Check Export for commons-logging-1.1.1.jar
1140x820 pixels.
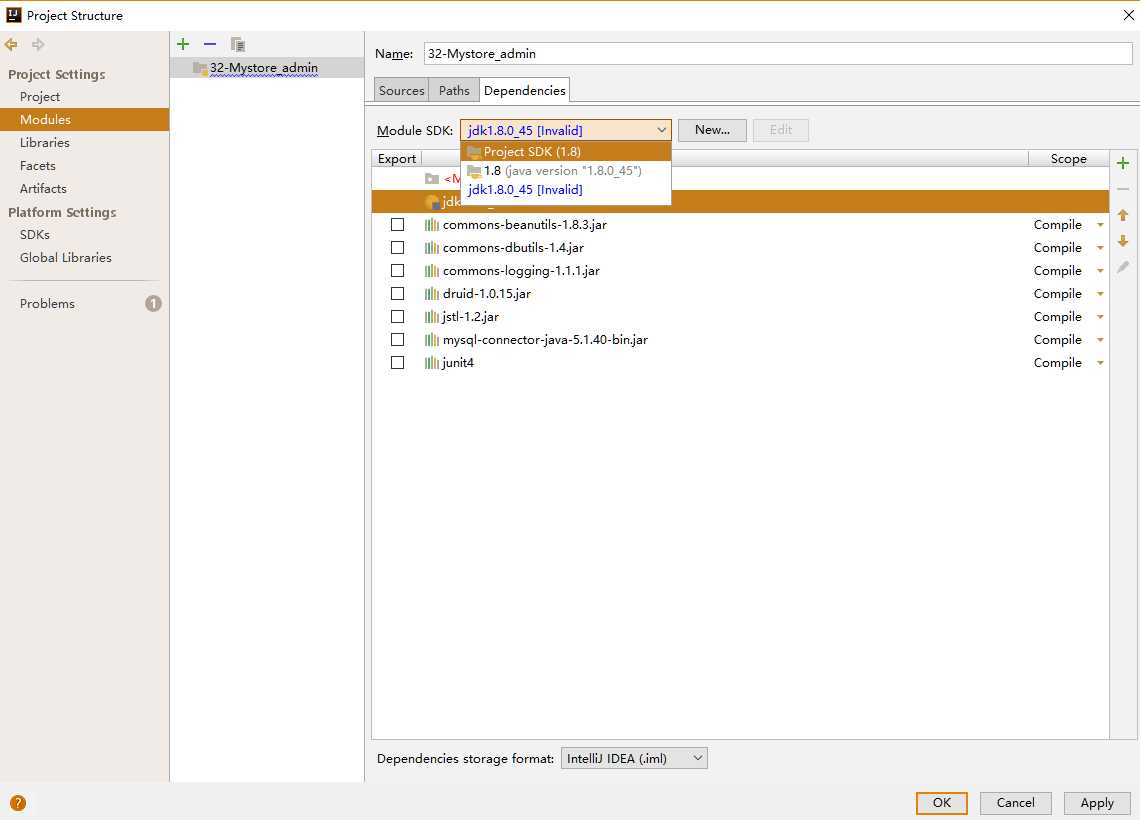click(x=398, y=270)
